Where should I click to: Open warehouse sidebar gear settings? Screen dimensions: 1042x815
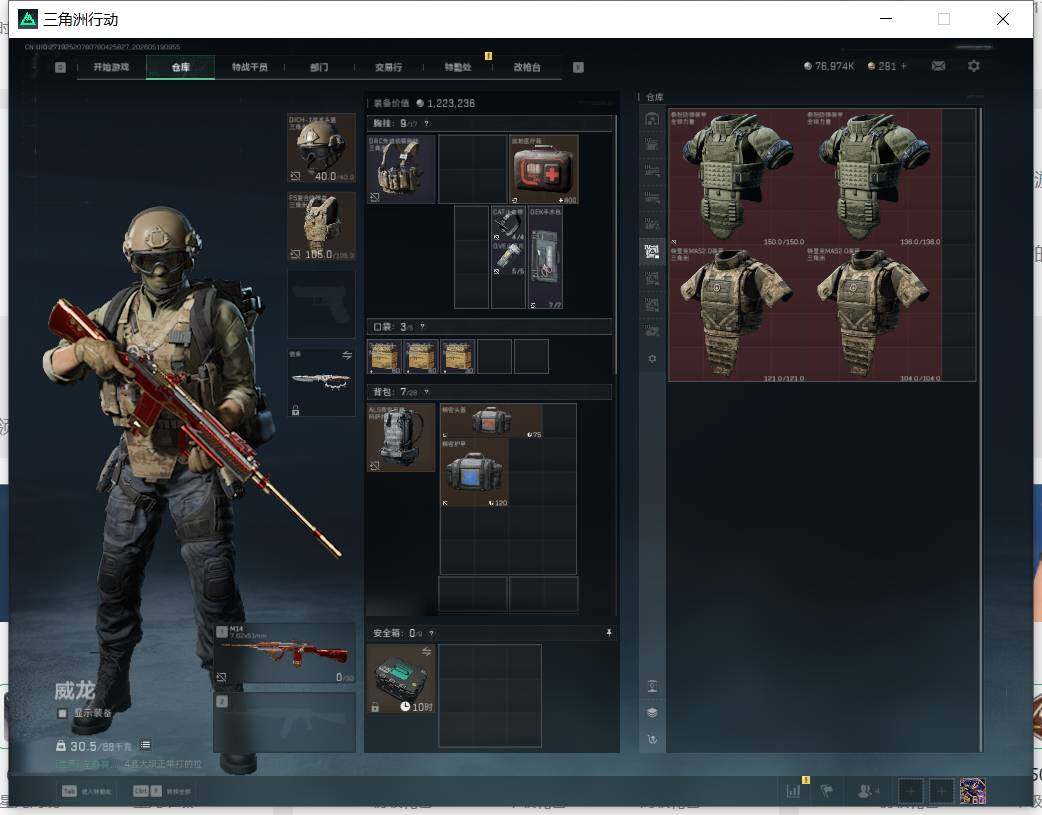click(652, 358)
